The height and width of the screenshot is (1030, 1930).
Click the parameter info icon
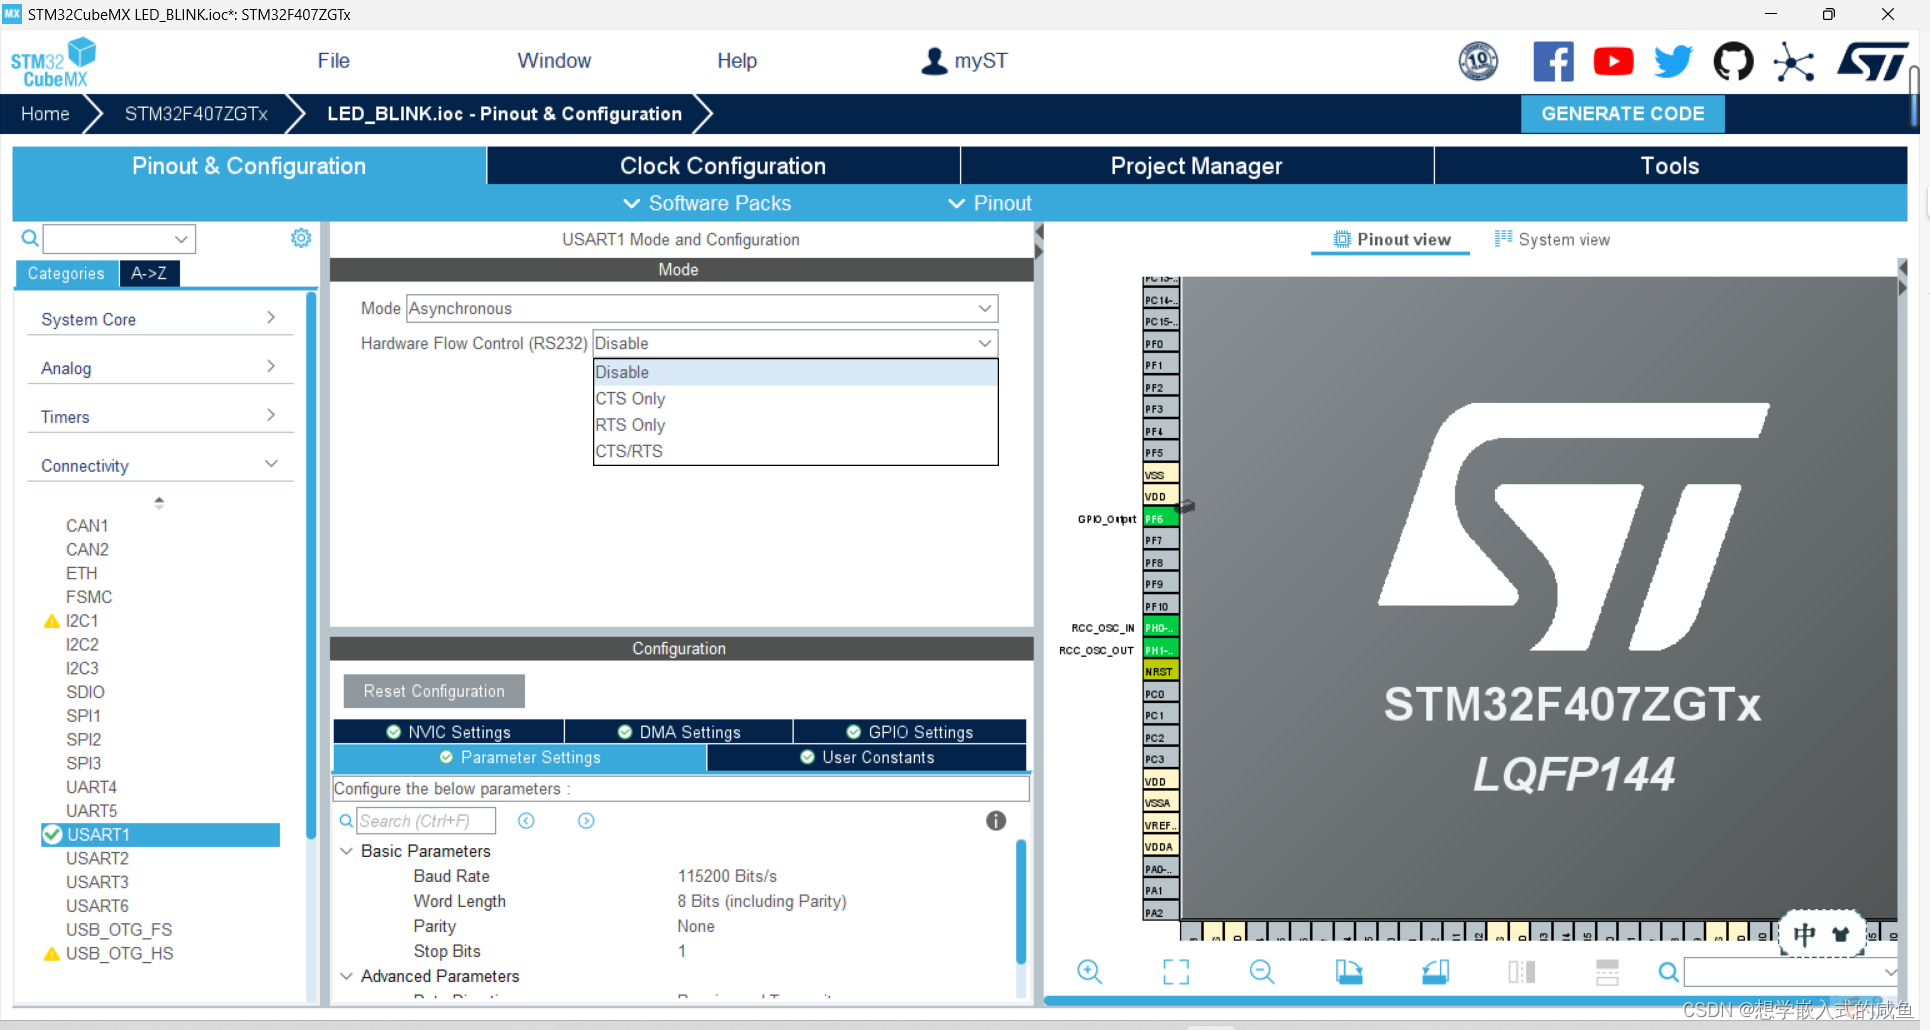[x=995, y=820]
